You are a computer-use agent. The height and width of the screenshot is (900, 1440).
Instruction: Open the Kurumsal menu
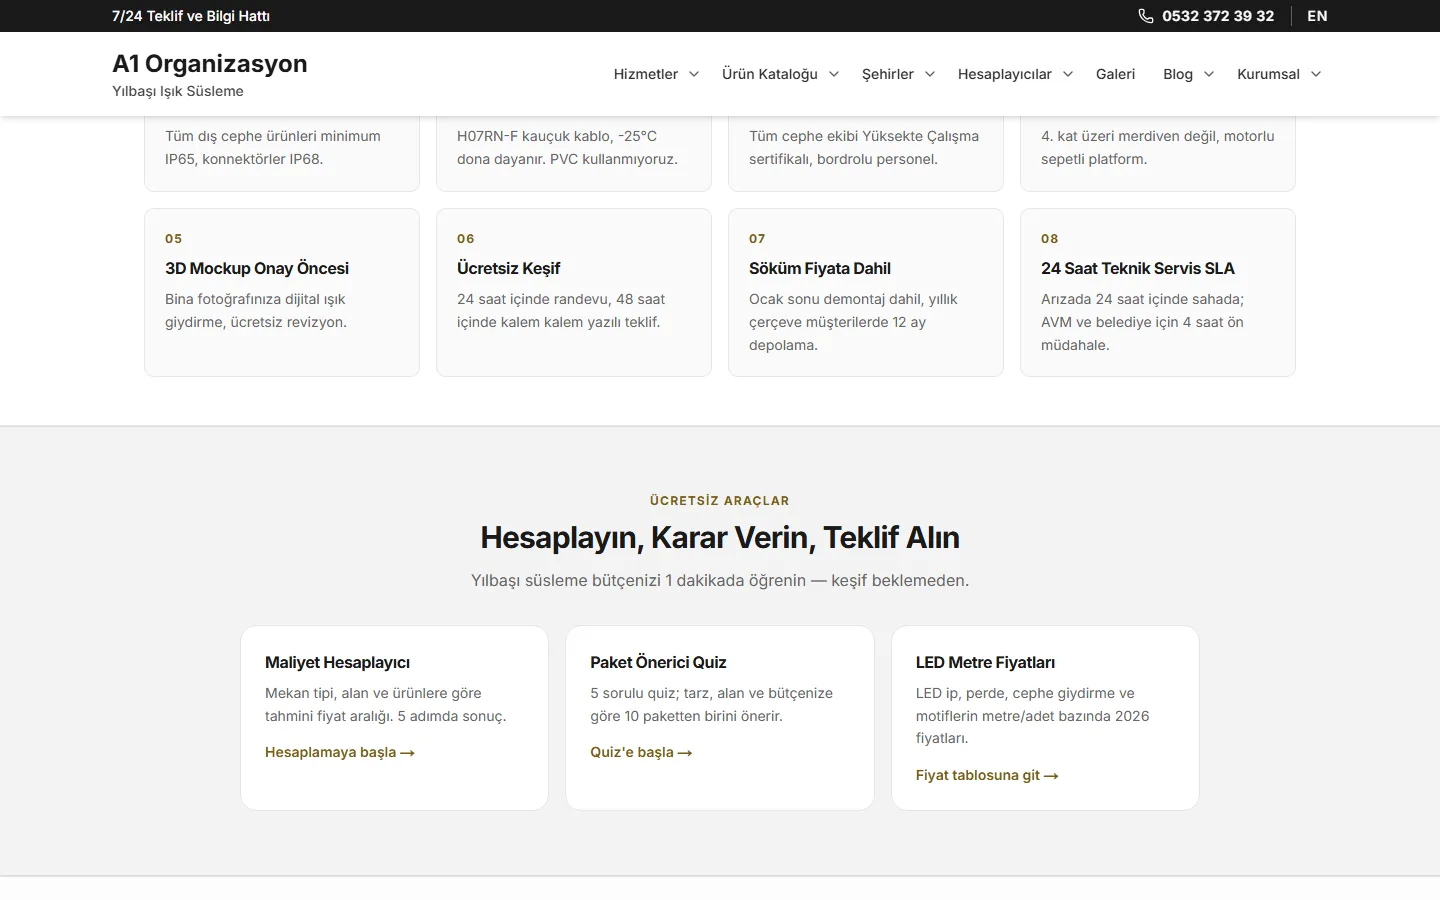(x=1268, y=74)
